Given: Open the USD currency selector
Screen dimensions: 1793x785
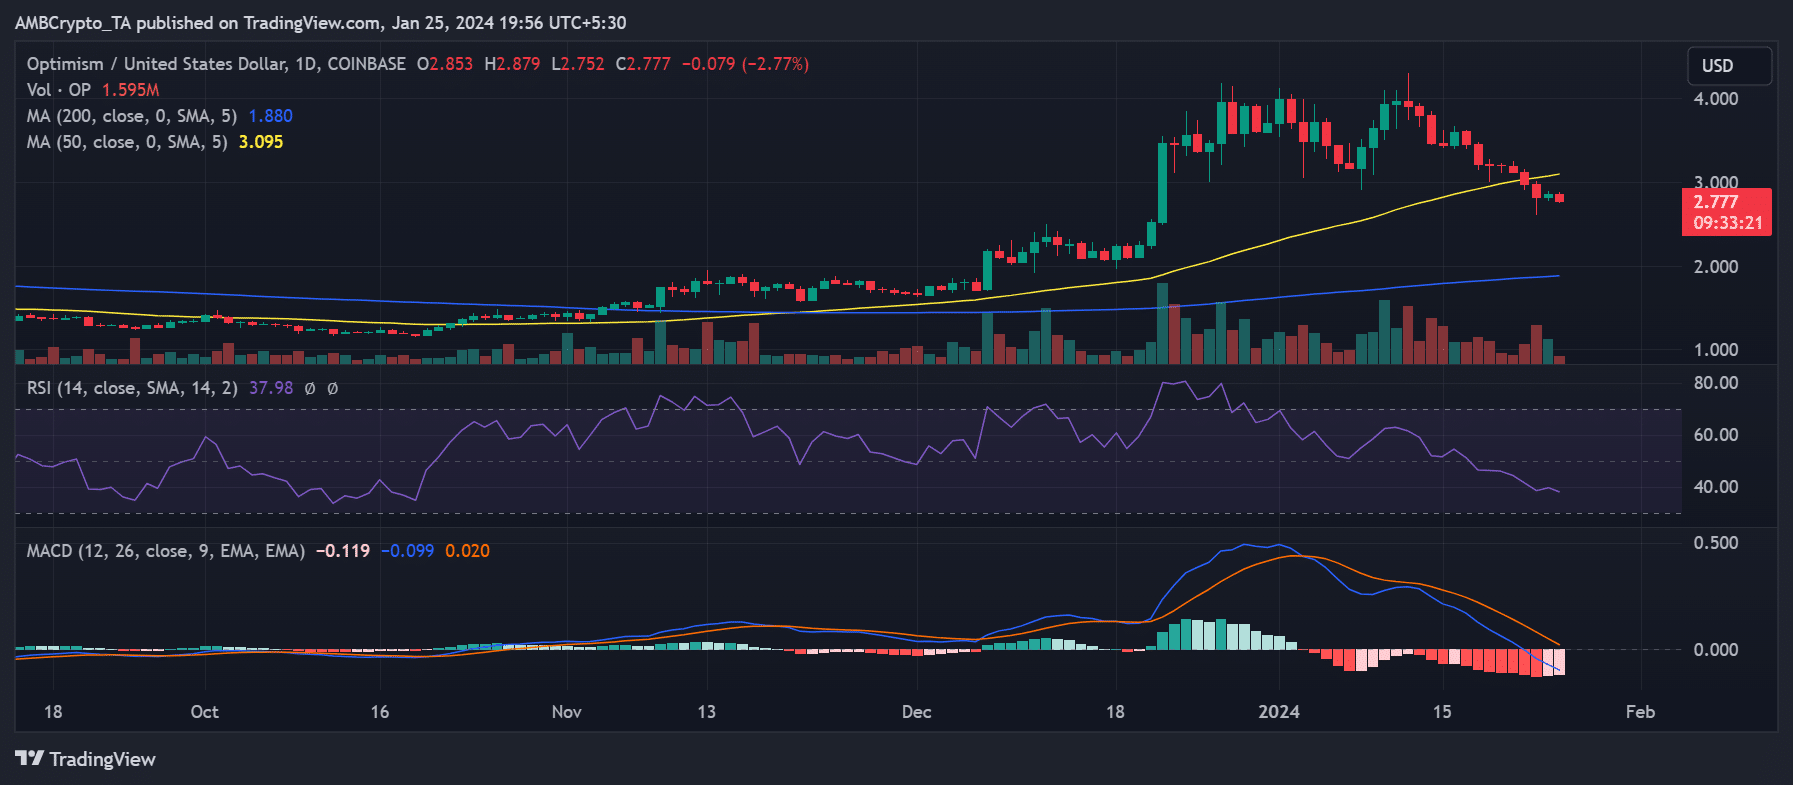Looking at the screenshot, I should [x=1729, y=66].
